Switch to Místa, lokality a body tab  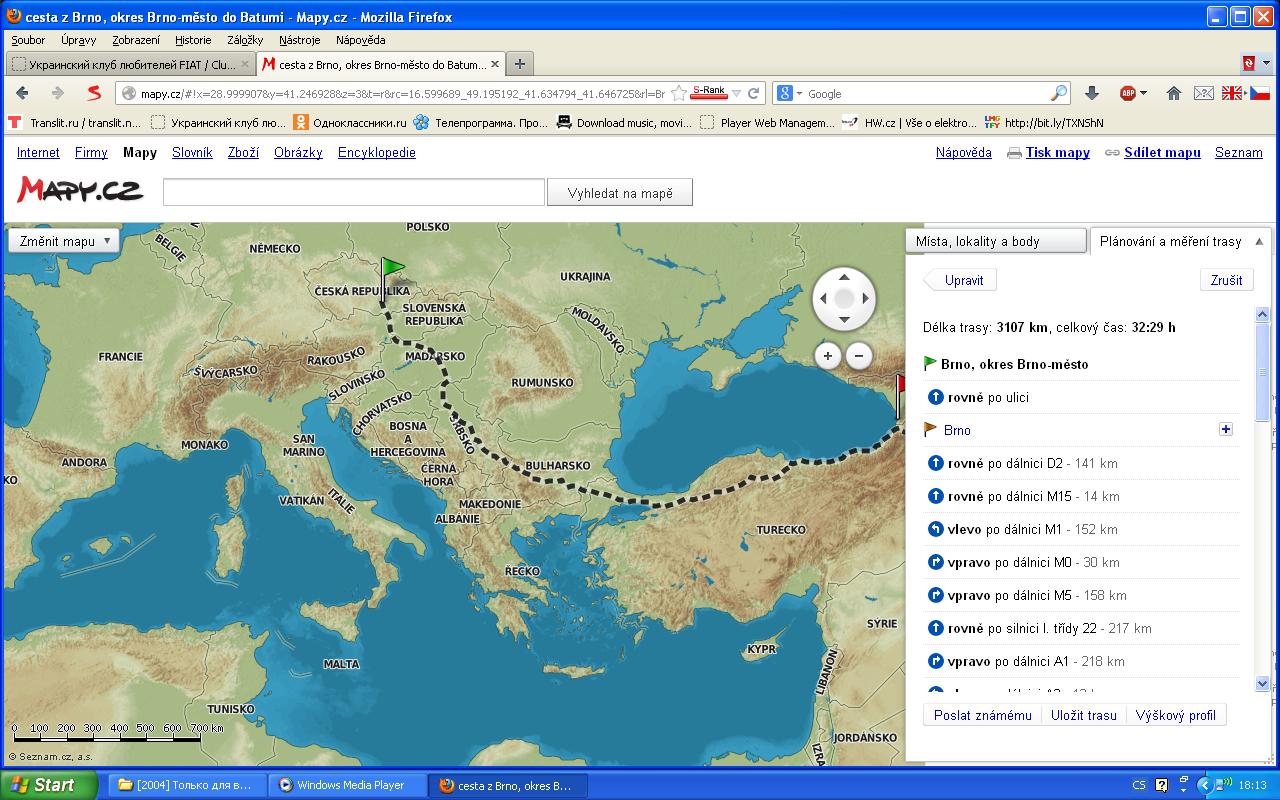995,241
